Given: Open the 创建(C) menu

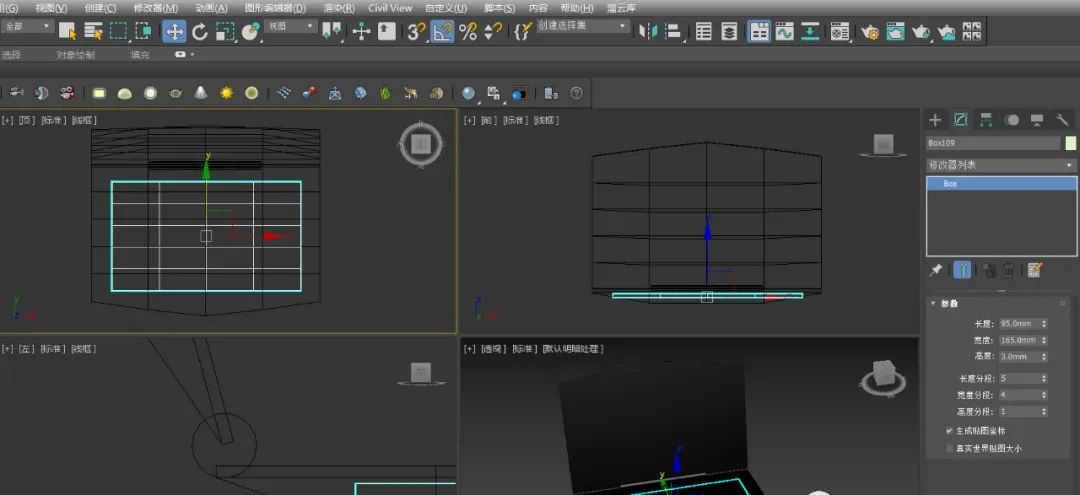Looking at the screenshot, I should [x=100, y=8].
